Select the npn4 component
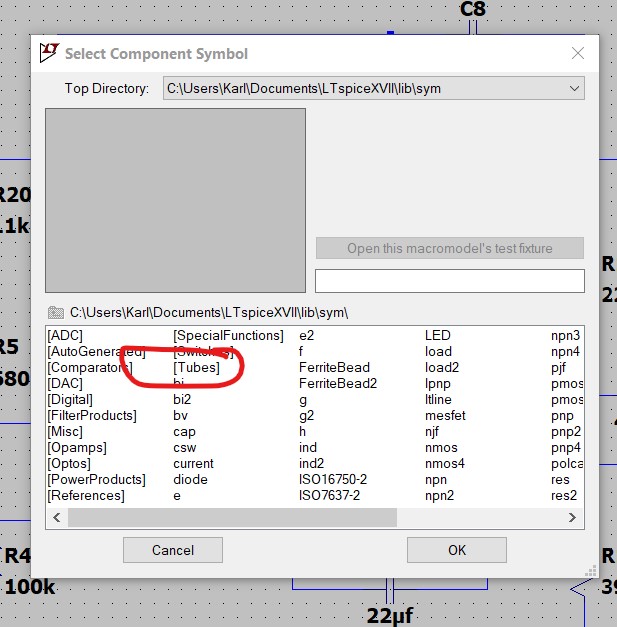The width and height of the screenshot is (617, 627). pyautogui.click(x=565, y=351)
